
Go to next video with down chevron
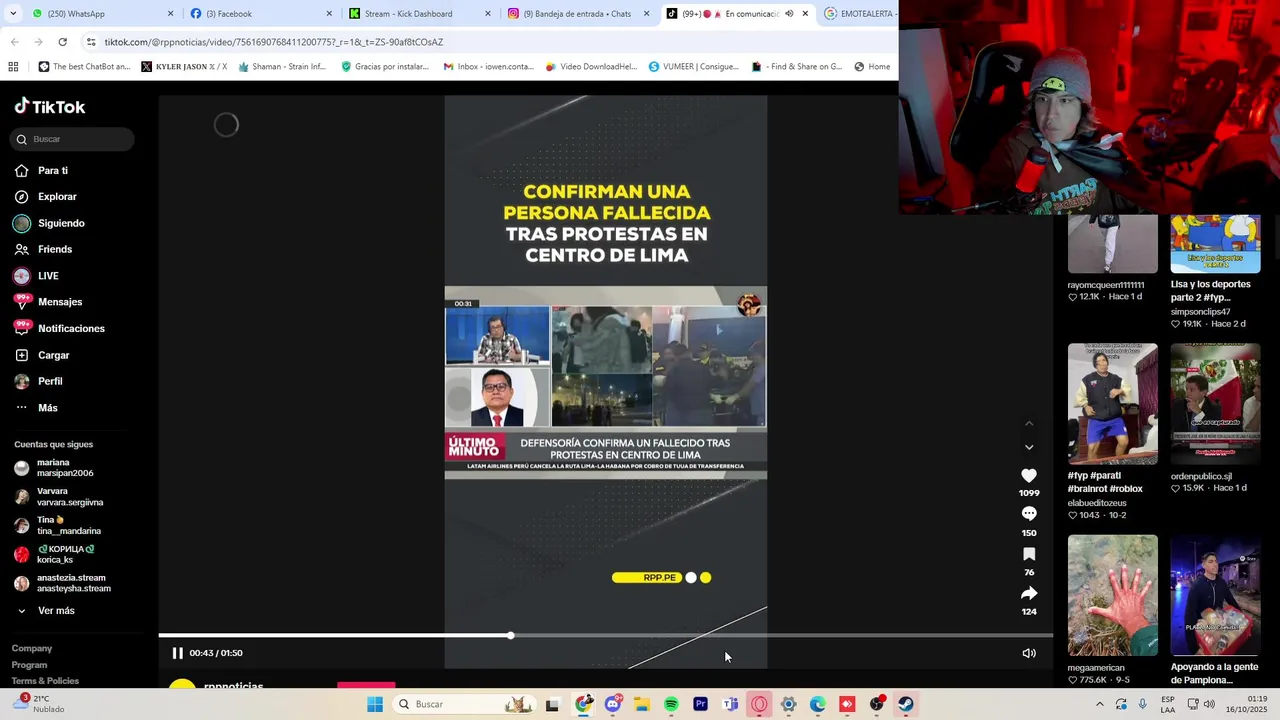1029,447
